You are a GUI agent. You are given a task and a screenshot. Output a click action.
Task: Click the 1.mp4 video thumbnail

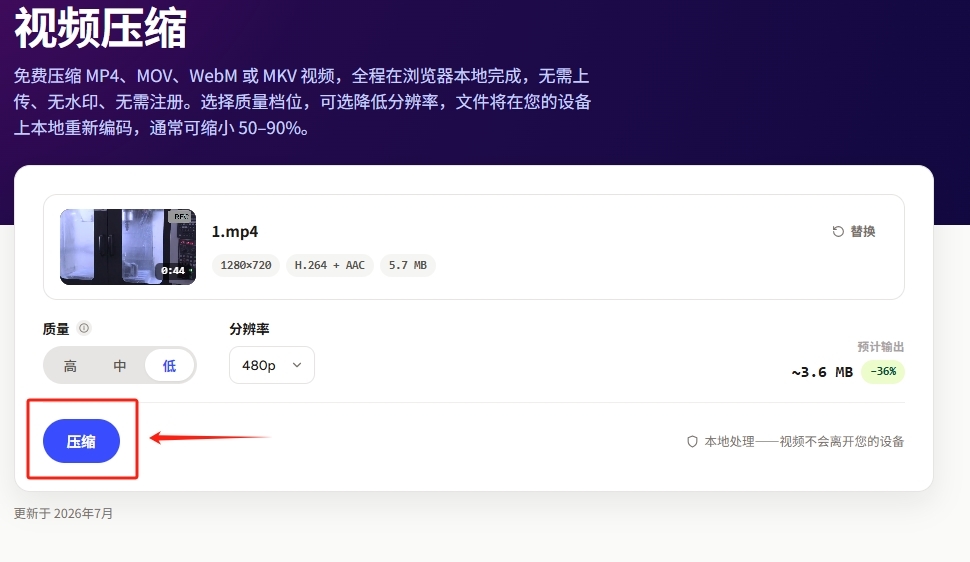[x=128, y=247]
